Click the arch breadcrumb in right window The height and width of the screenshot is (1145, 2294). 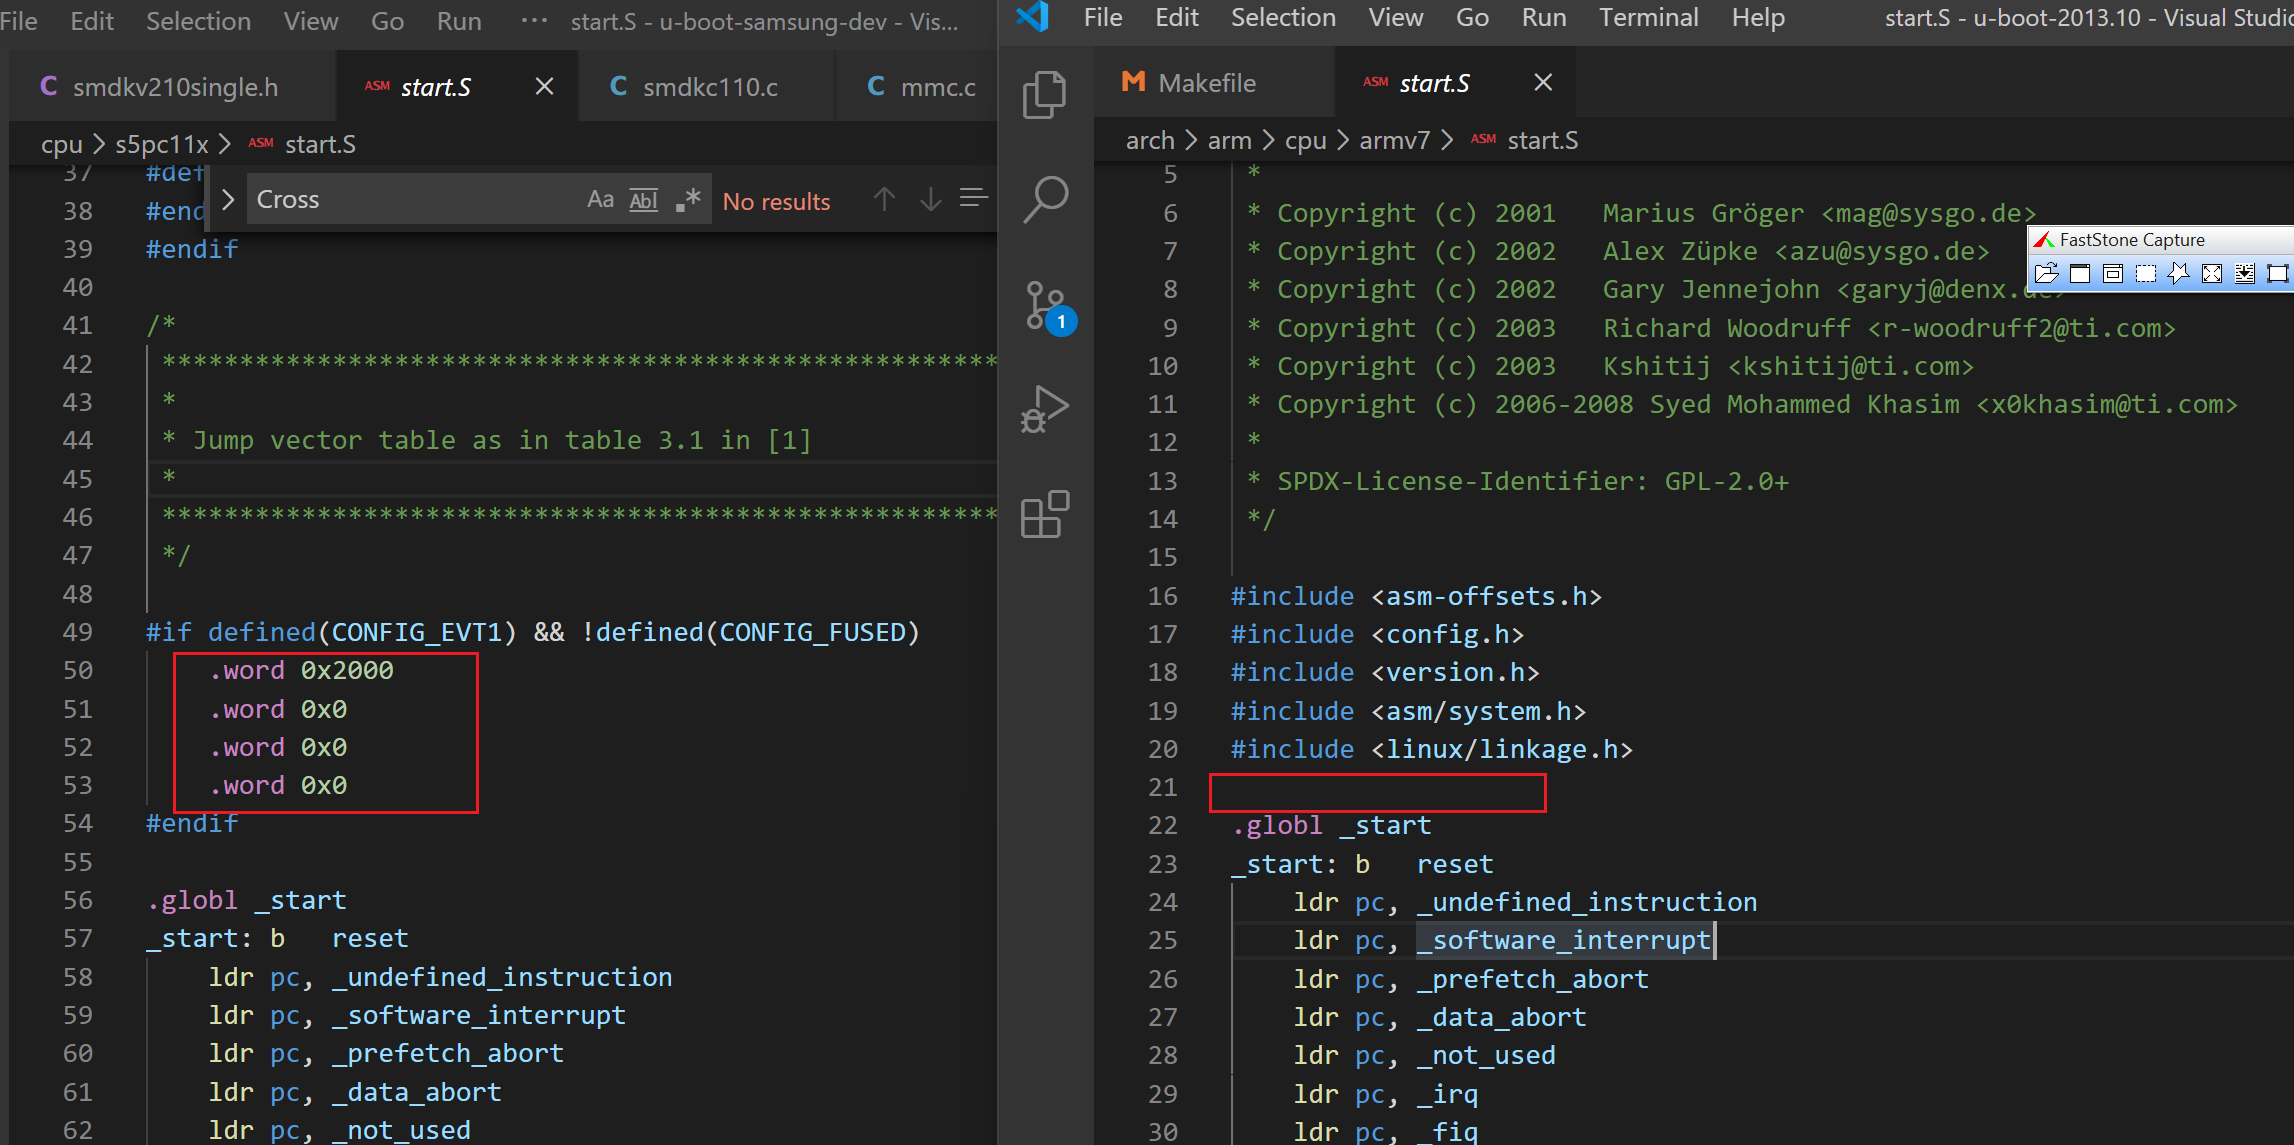(1150, 141)
